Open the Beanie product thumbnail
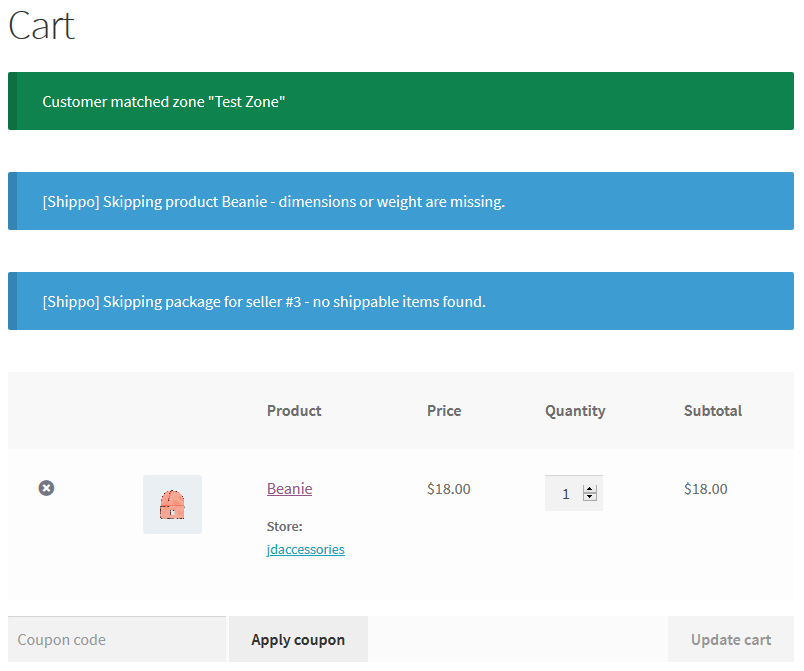This screenshot has height=671, width=804. 172,504
